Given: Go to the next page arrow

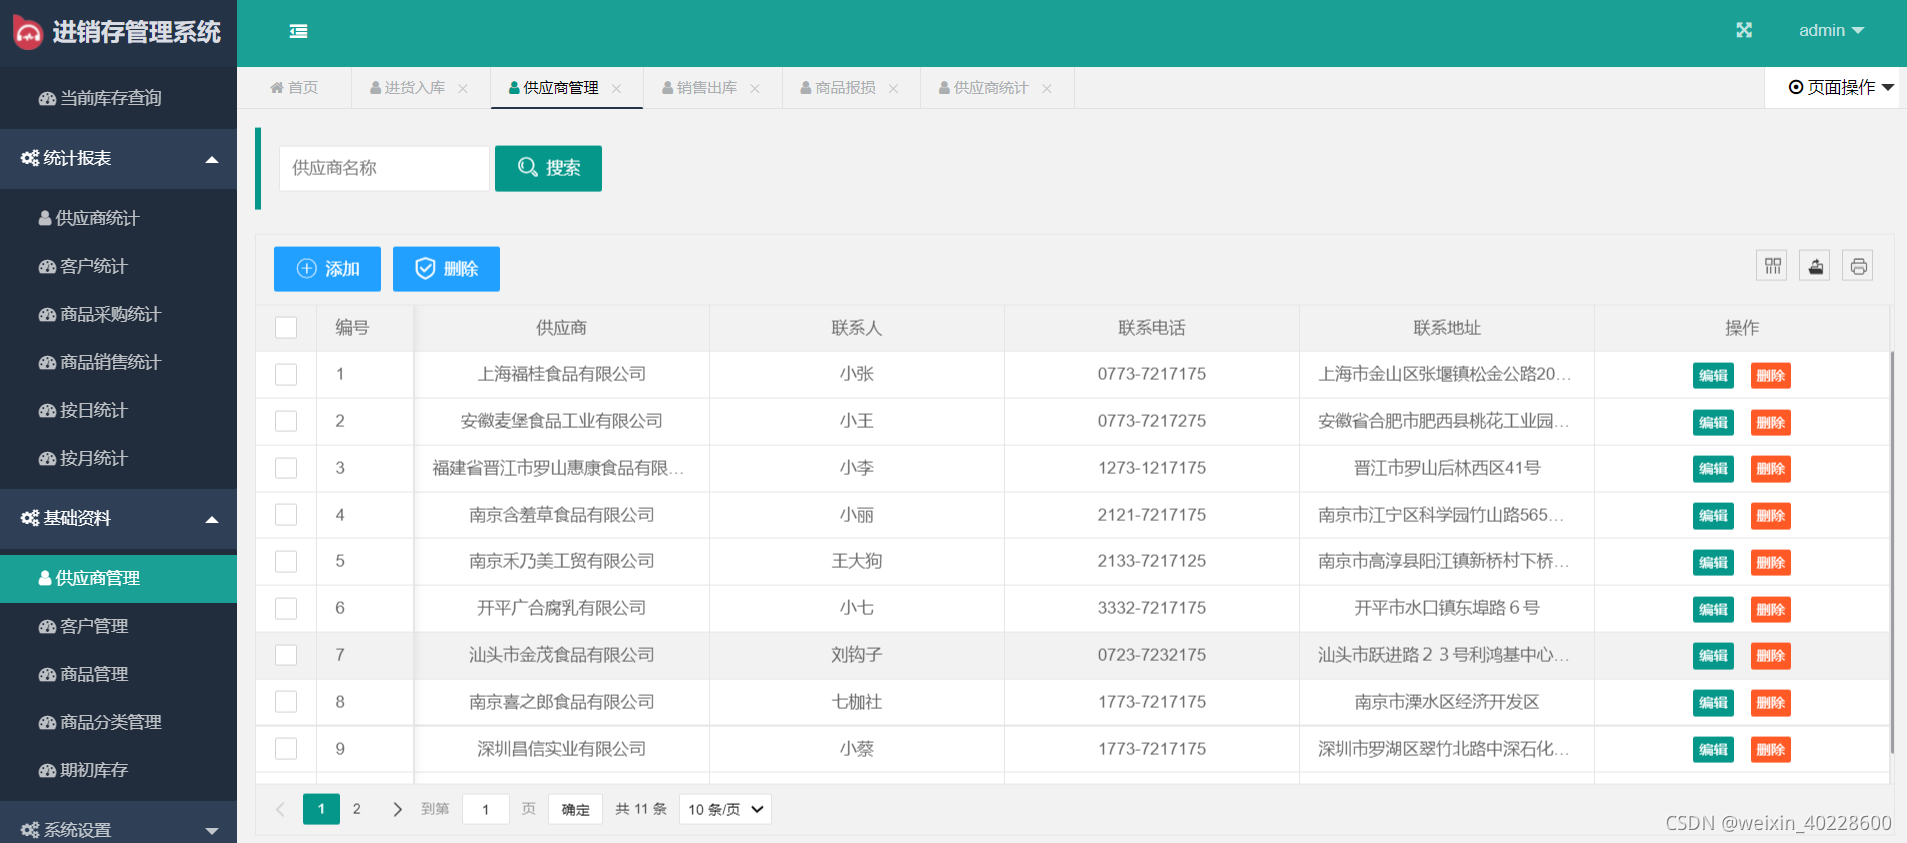Looking at the screenshot, I should [397, 809].
